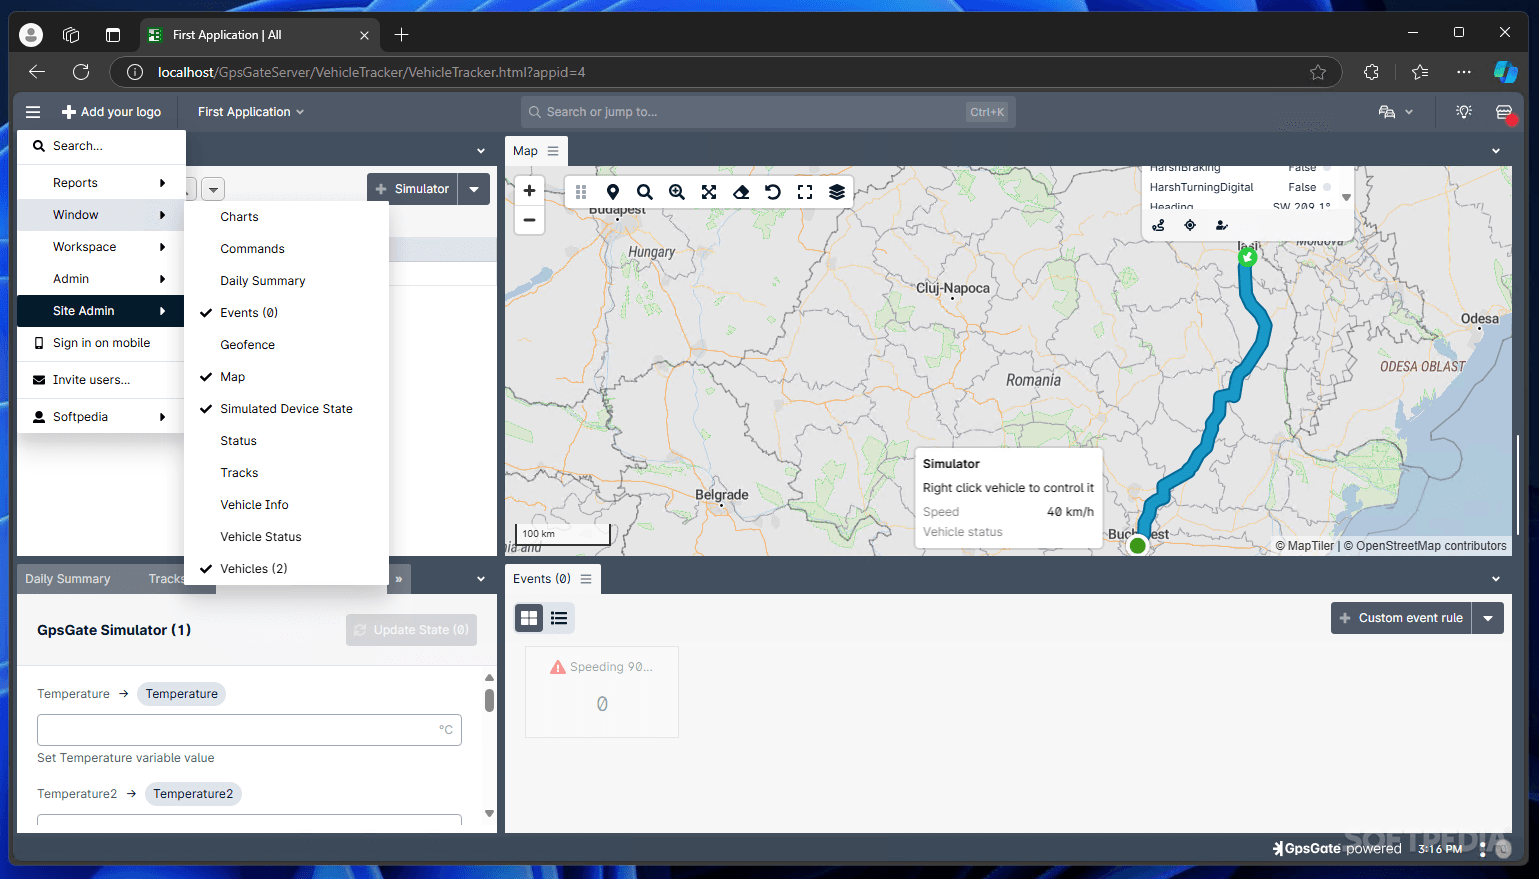Switch events to list view
The width and height of the screenshot is (1539, 879).
click(x=559, y=618)
